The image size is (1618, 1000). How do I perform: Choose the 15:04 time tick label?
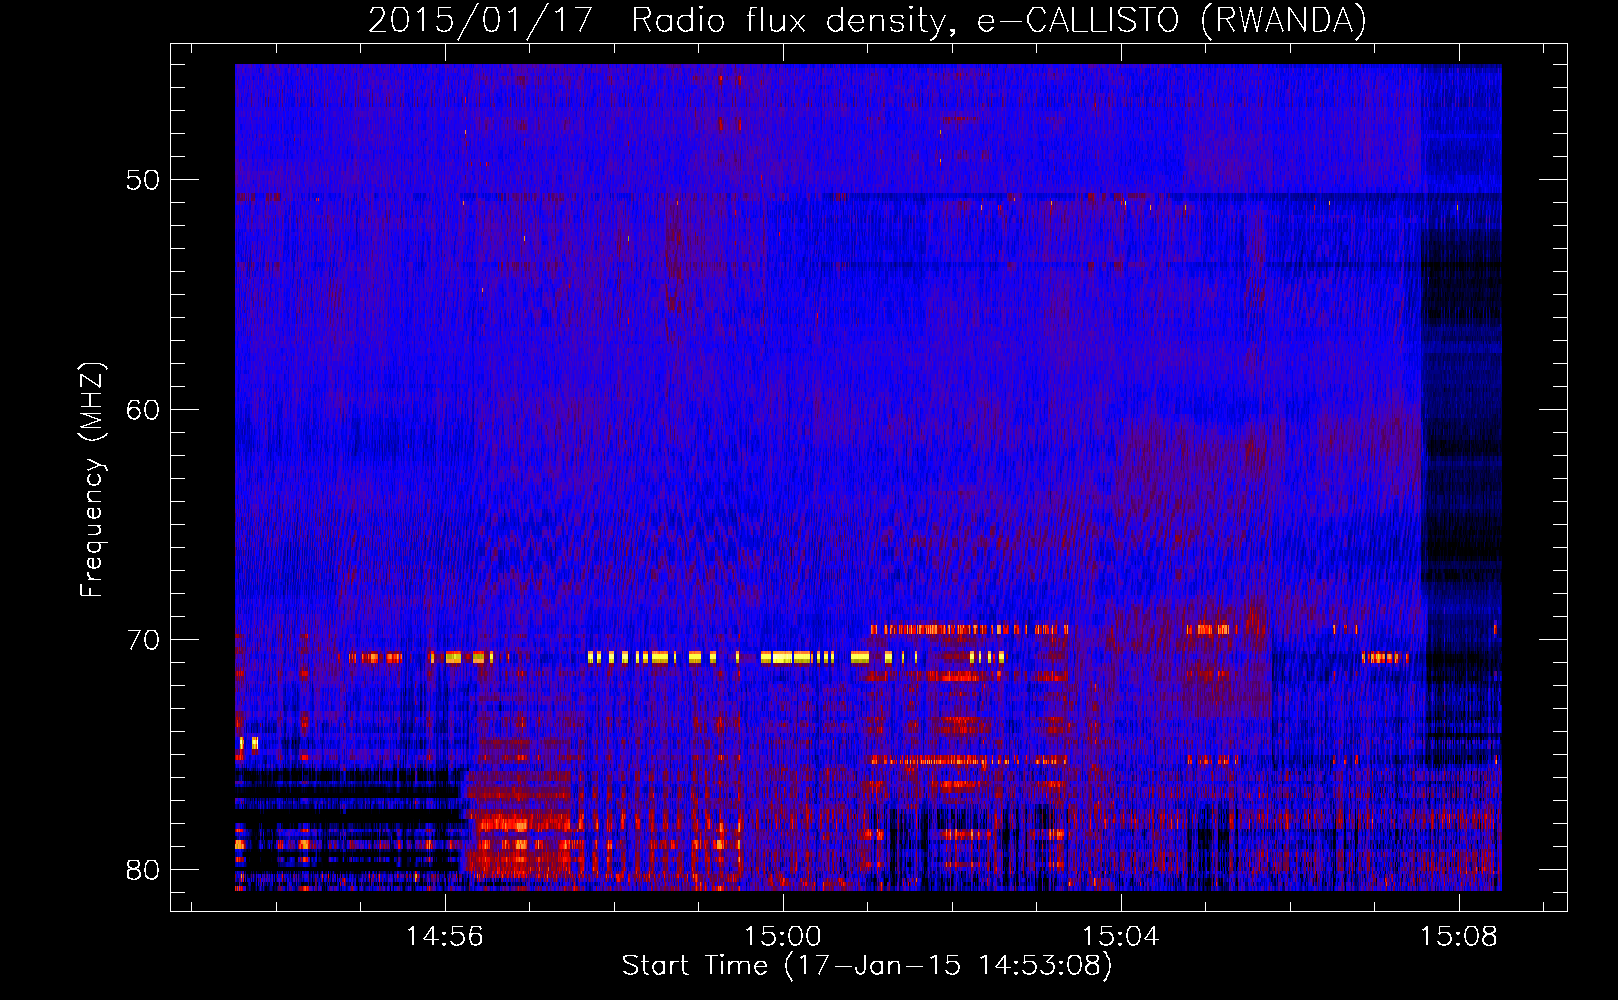click(x=1121, y=937)
